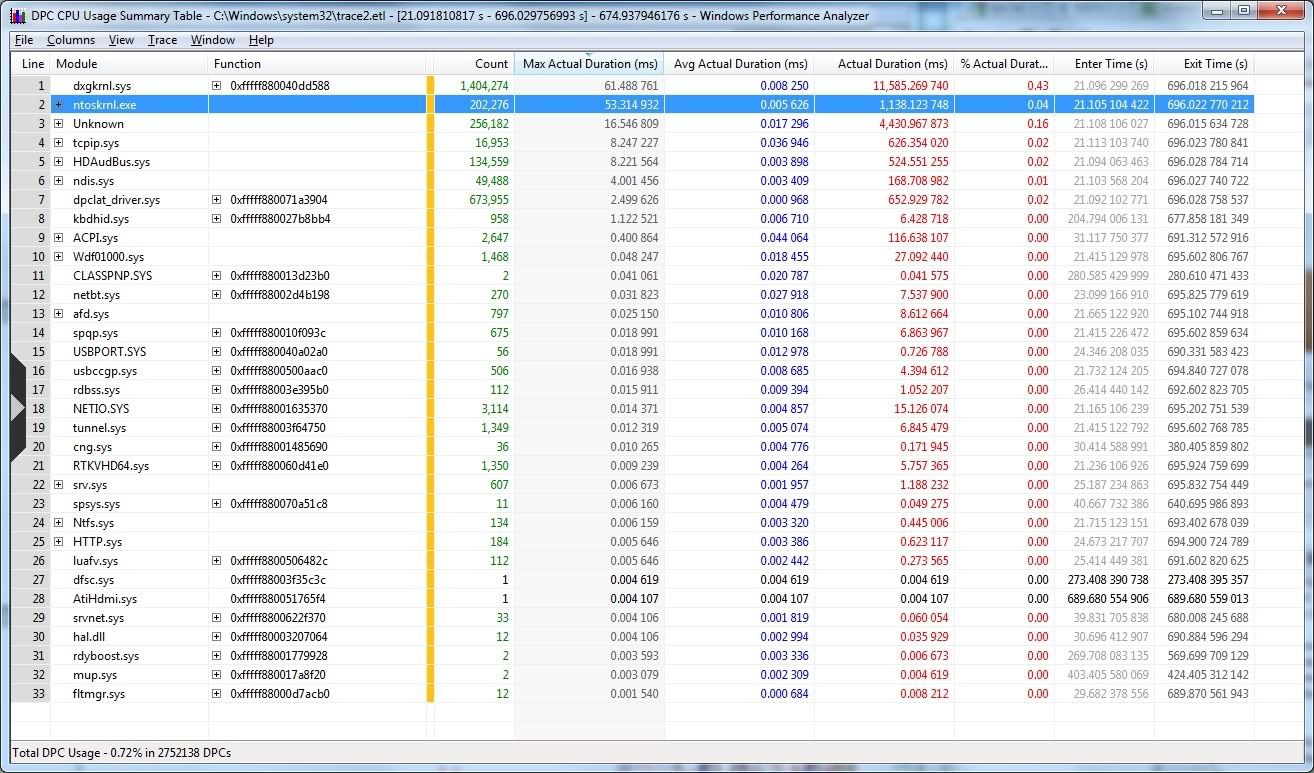1314x773 pixels.
Task: Expand the srv.sys module row
Action: pos(59,485)
